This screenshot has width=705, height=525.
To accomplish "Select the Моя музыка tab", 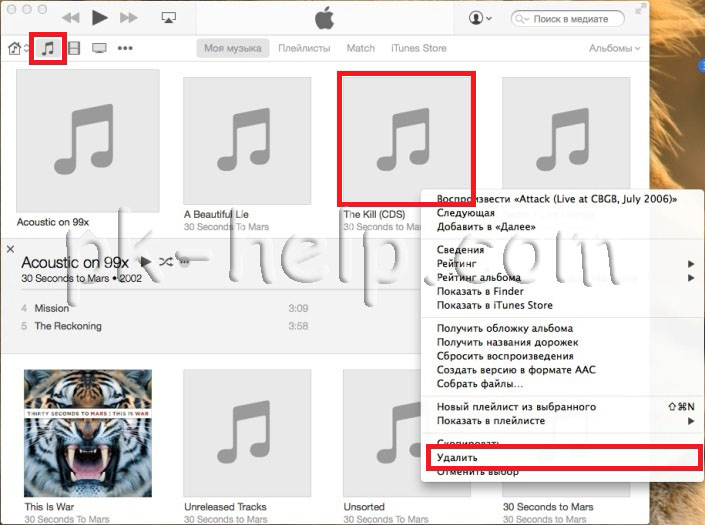I will click(x=233, y=48).
